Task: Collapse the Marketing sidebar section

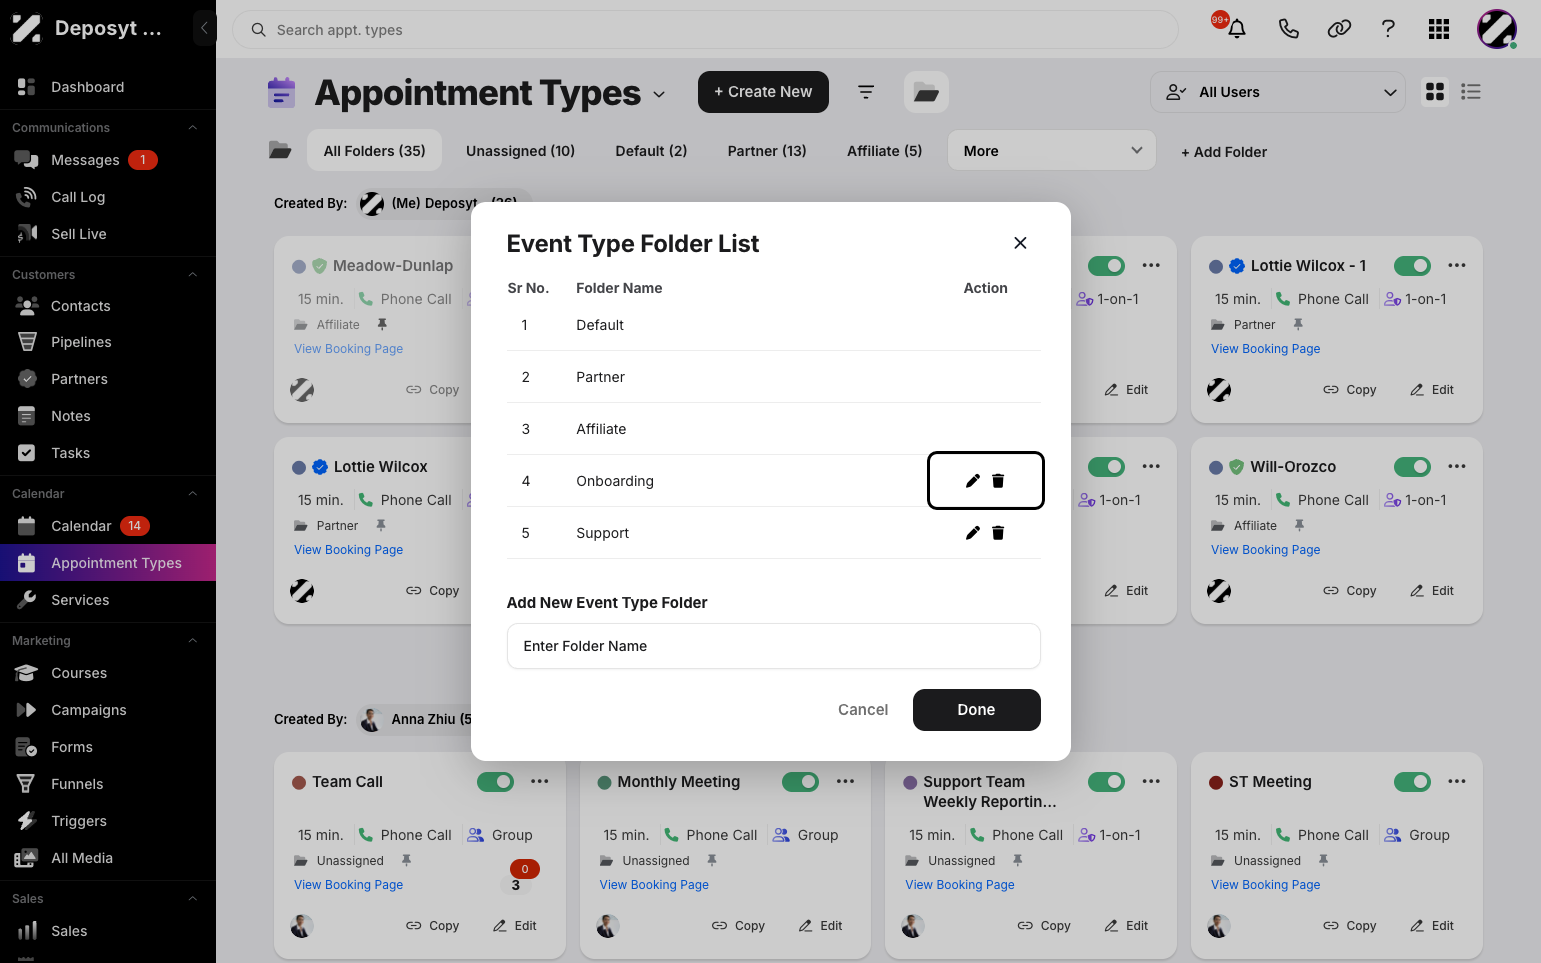Action: tap(193, 641)
